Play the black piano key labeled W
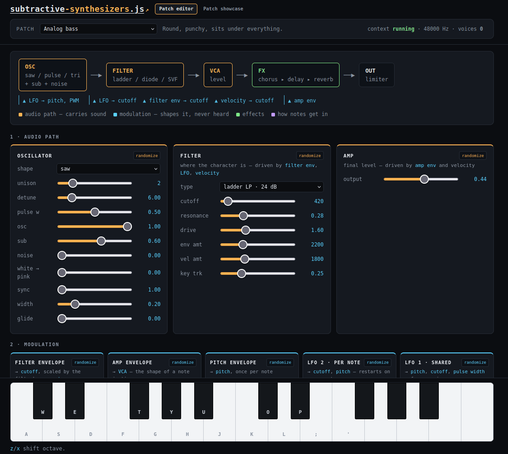Viewport: 508px width, 454px height. pos(43,401)
